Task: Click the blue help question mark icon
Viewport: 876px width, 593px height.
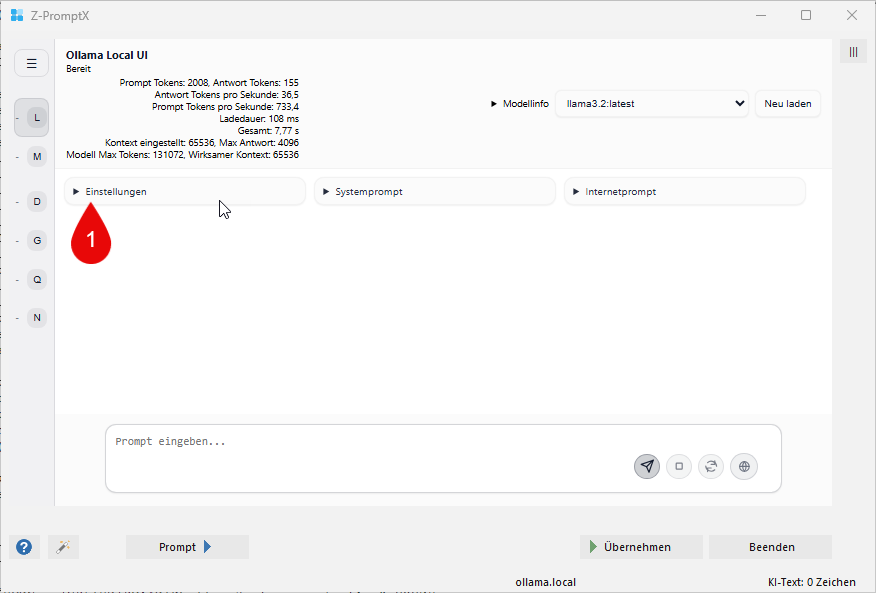Action: point(24,547)
